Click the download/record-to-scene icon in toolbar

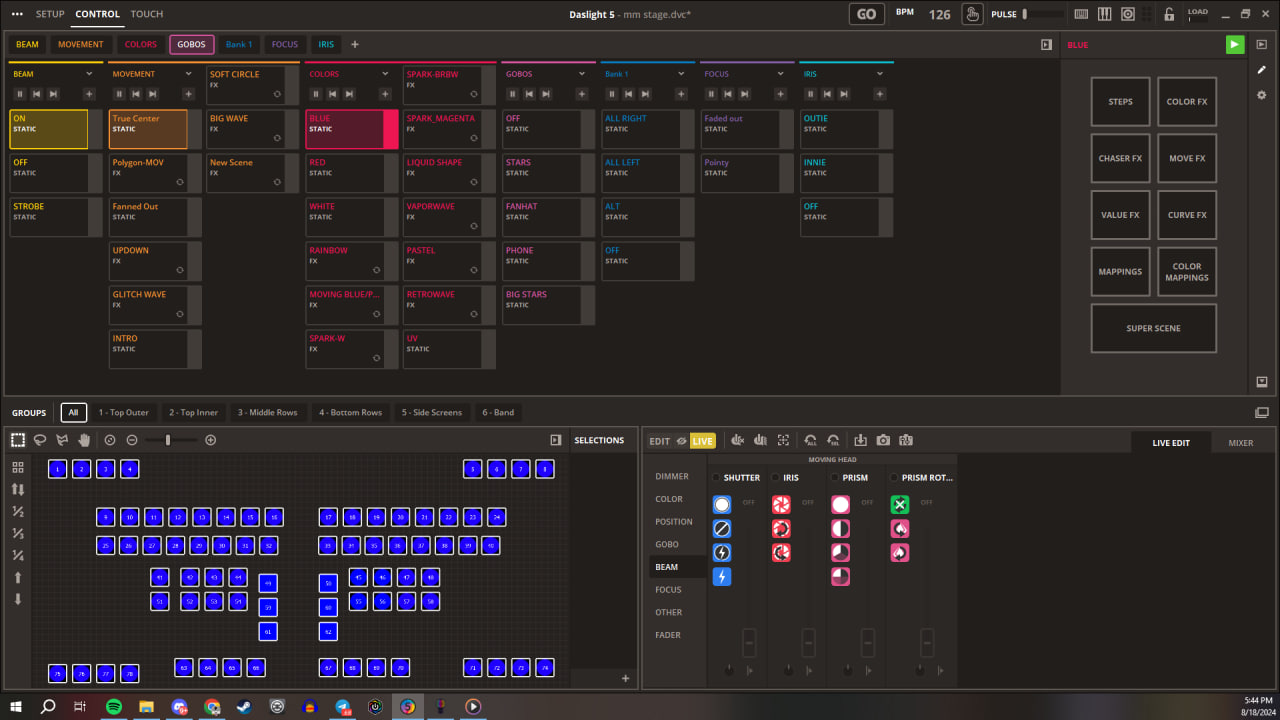tap(860, 441)
